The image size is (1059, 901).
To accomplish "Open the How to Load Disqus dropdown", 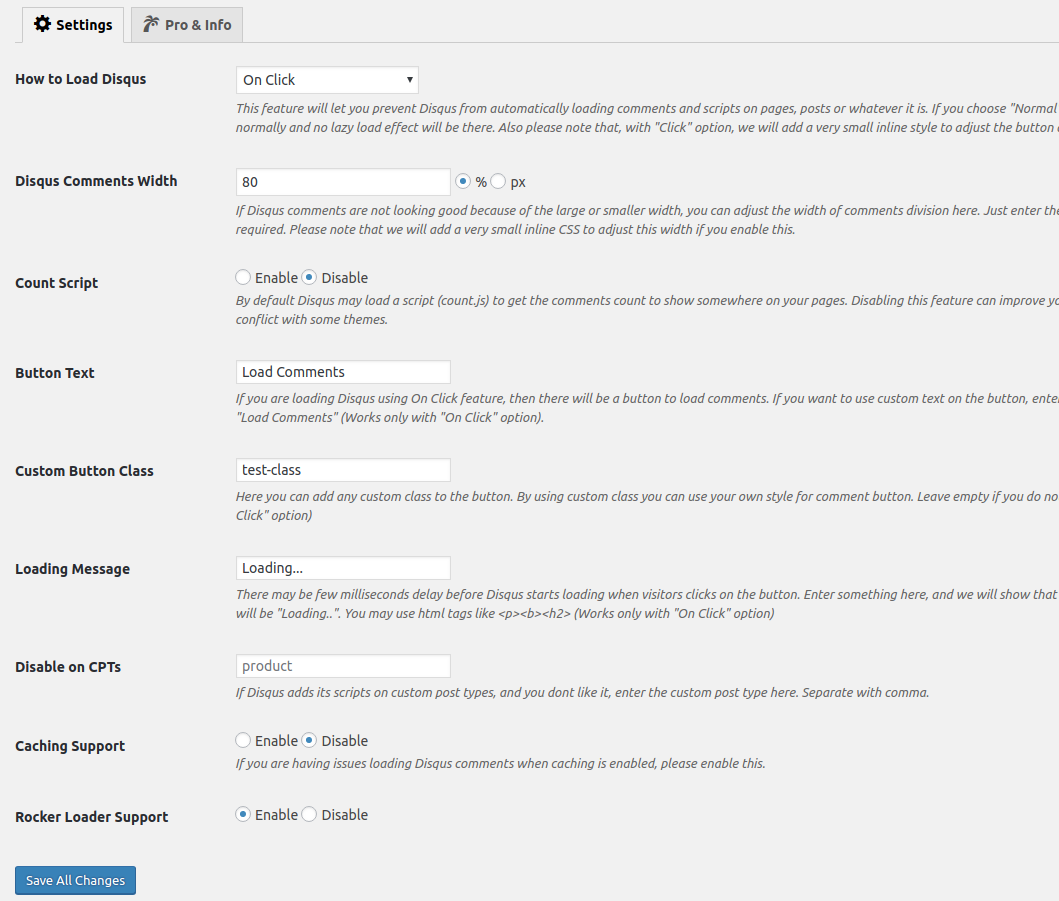I will [327, 80].
